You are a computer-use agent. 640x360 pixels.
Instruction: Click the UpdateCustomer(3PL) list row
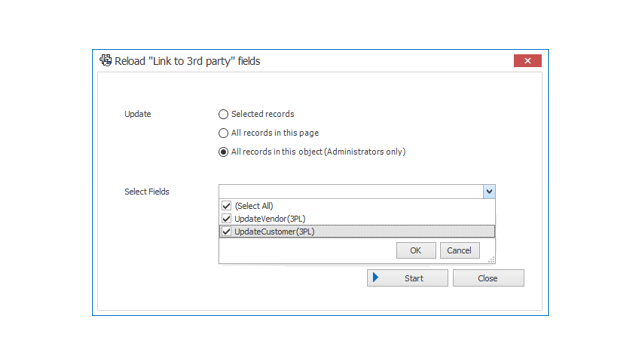click(357, 231)
